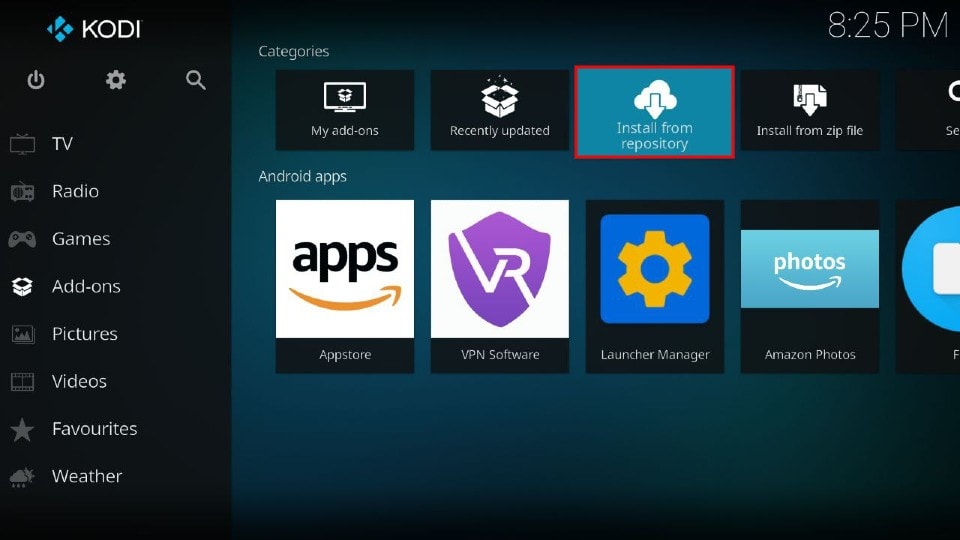Launch the Appstore app thumbnail

pos(345,269)
